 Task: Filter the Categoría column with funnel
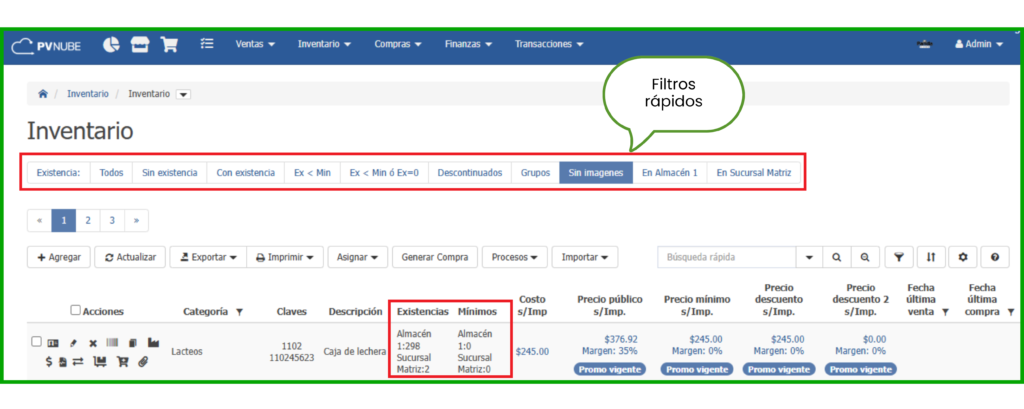240,312
